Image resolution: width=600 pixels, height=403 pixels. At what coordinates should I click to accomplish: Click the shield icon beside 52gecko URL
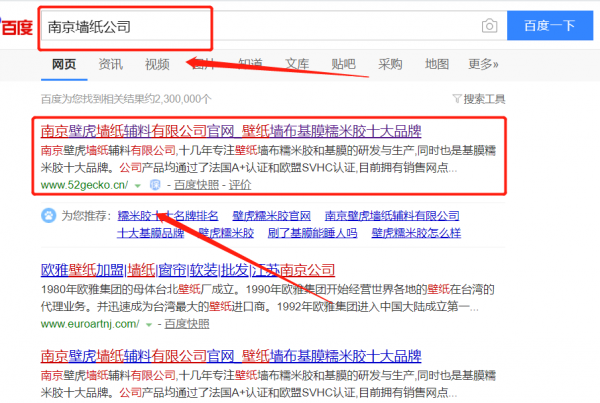pos(154,185)
